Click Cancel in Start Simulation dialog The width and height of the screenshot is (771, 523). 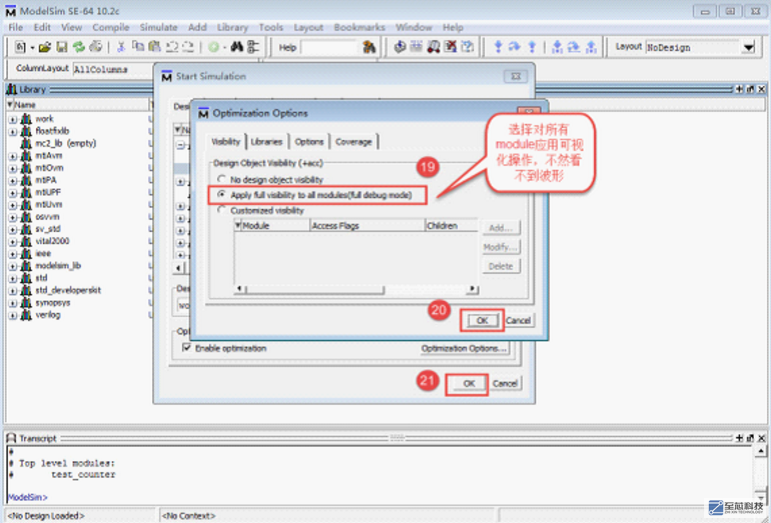(x=505, y=383)
